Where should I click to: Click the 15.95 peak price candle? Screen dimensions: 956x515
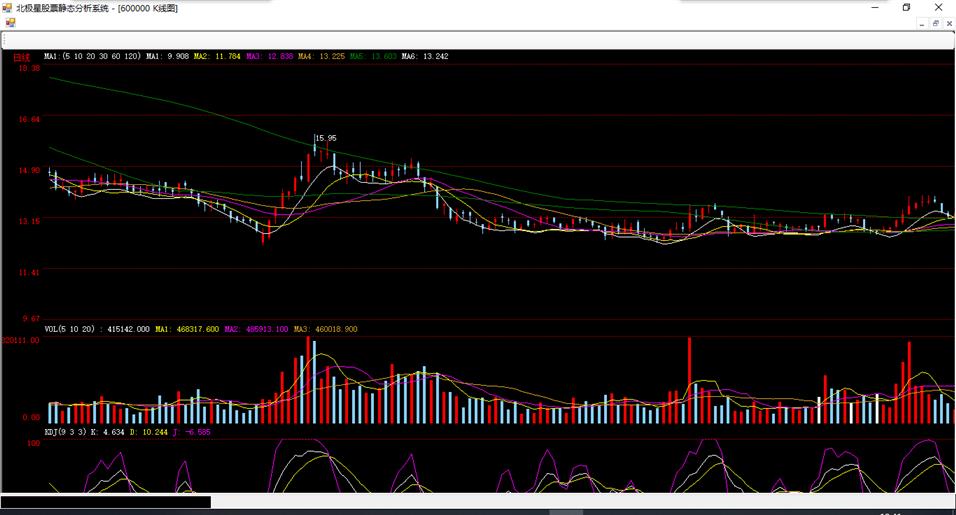315,148
